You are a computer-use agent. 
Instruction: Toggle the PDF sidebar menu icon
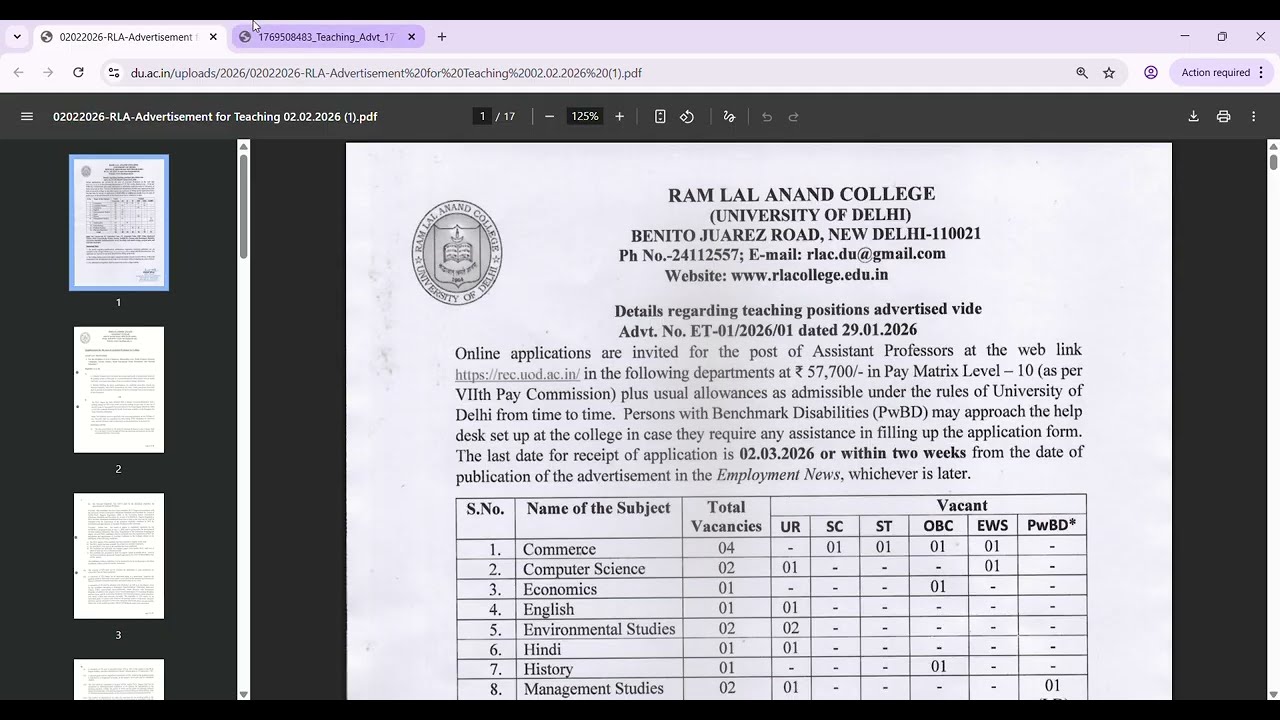(27, 116)
